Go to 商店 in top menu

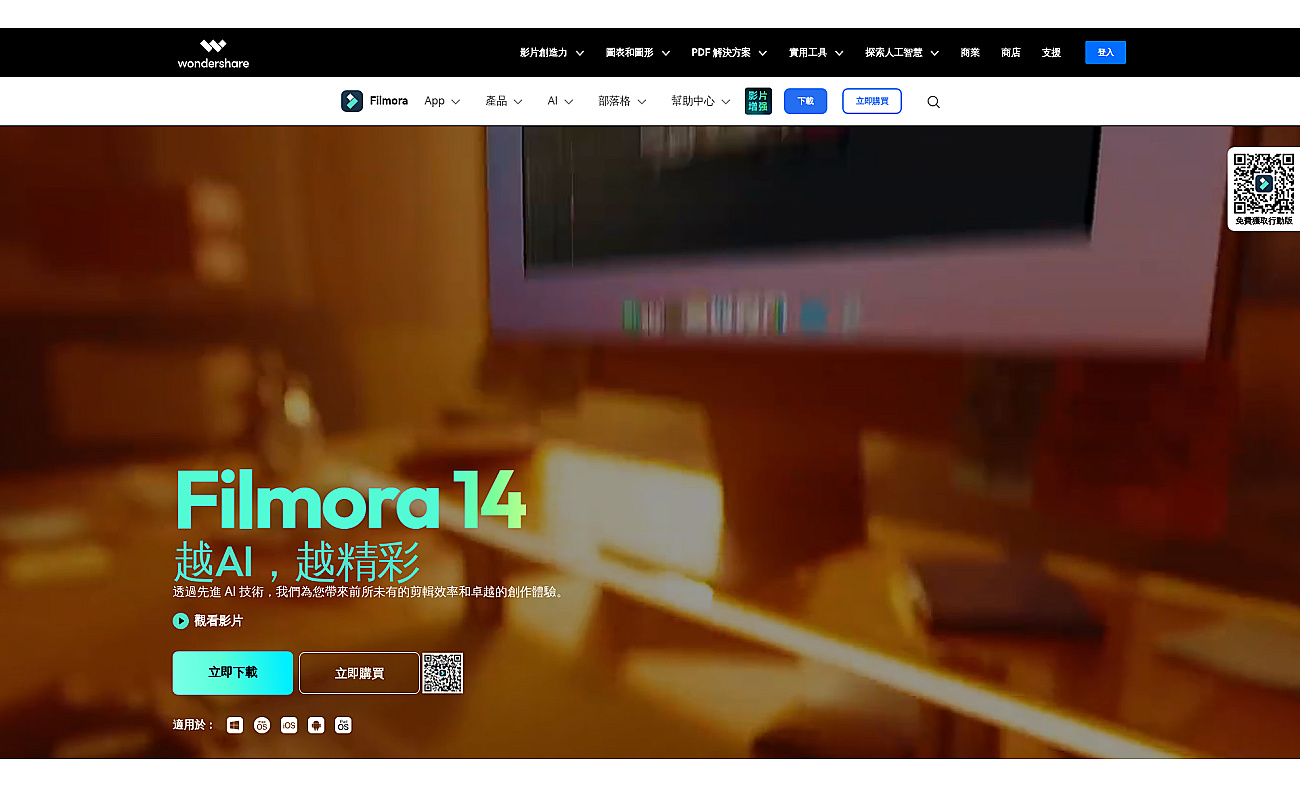coord(1011,53)
